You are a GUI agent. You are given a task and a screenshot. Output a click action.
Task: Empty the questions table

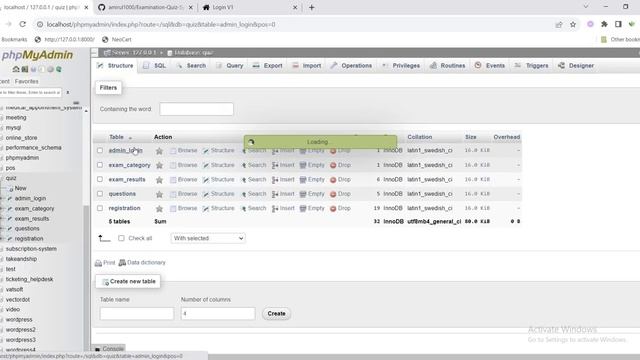tap(312, 193)
